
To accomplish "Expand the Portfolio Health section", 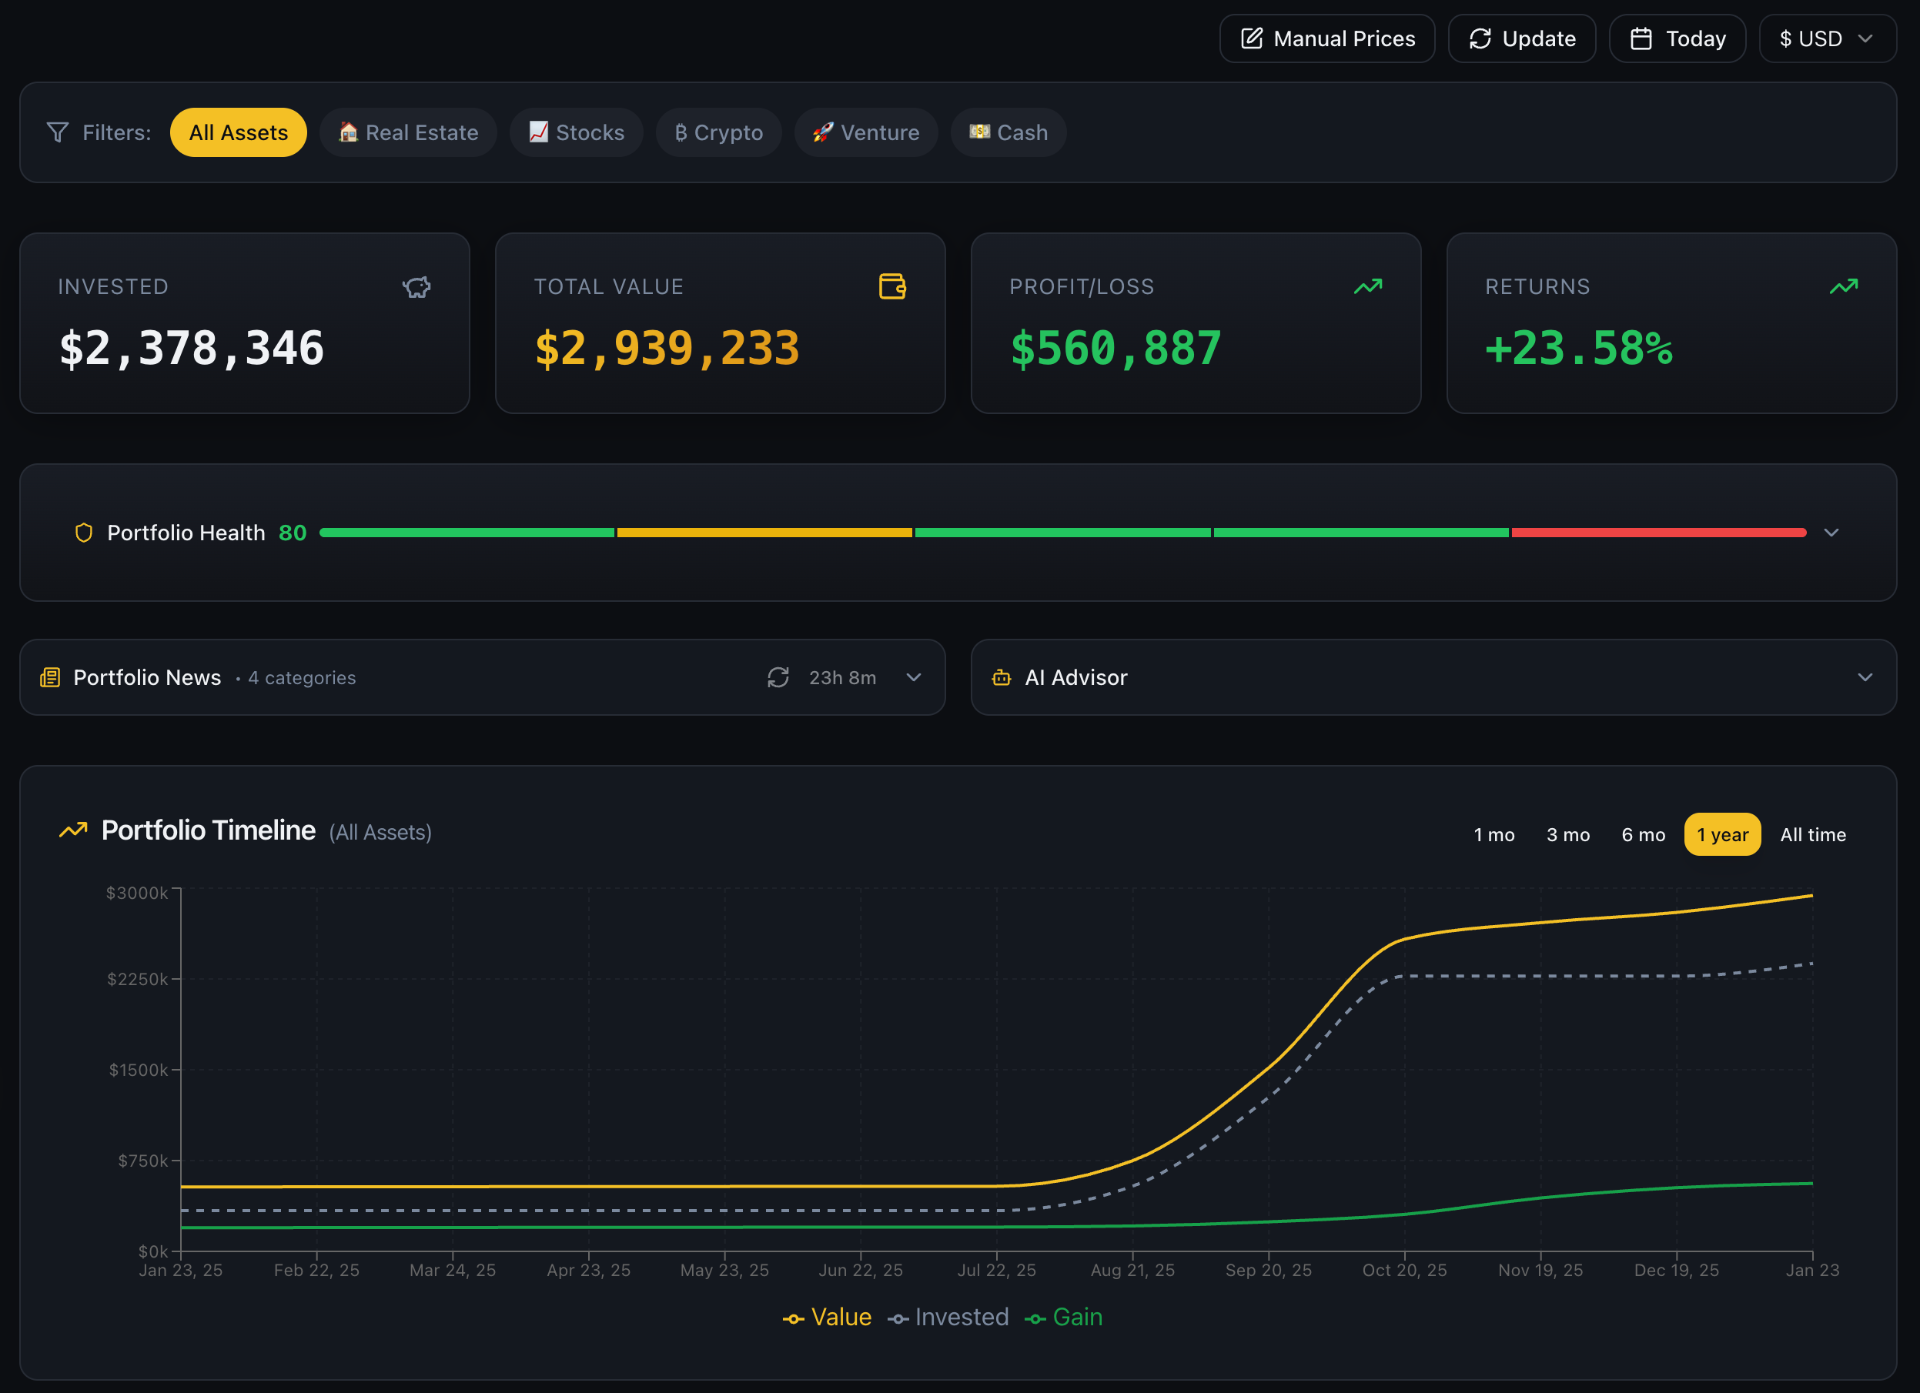I will coord(1833,533).
